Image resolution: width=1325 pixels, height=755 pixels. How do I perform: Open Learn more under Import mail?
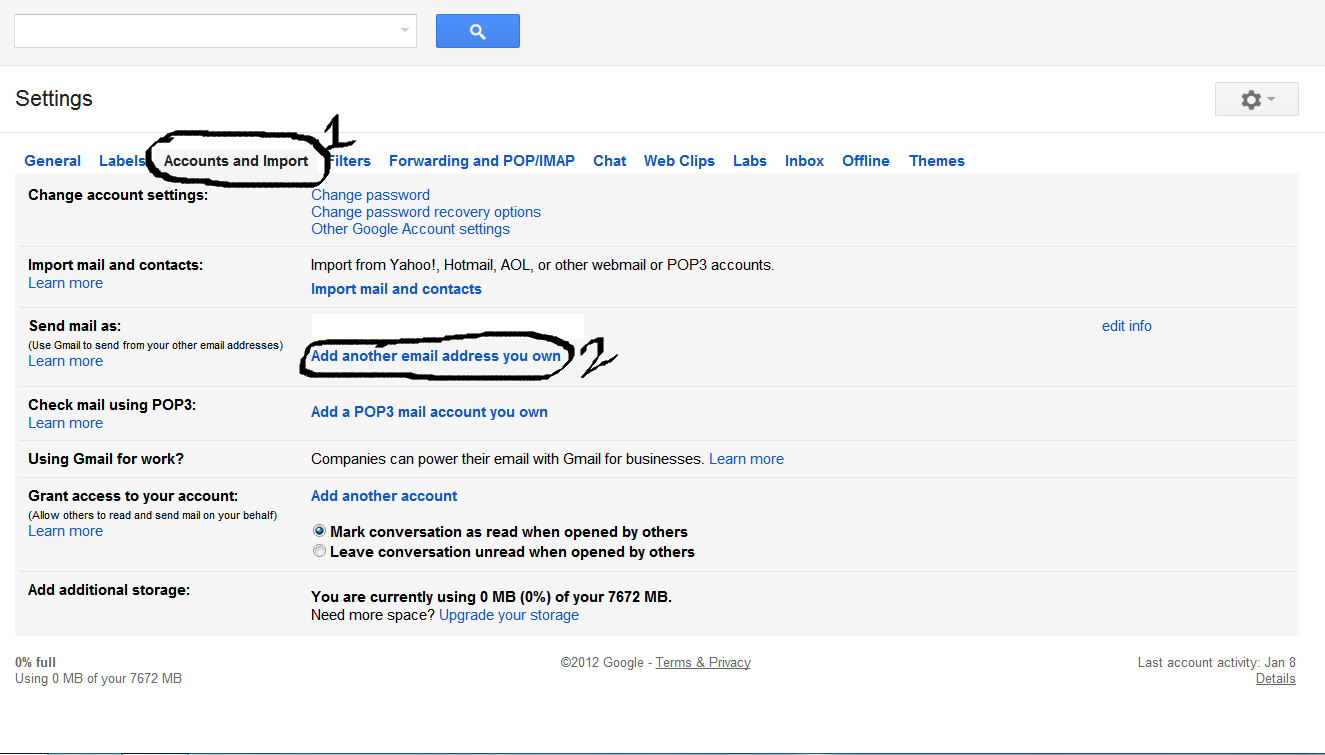(x=65, y=283)
